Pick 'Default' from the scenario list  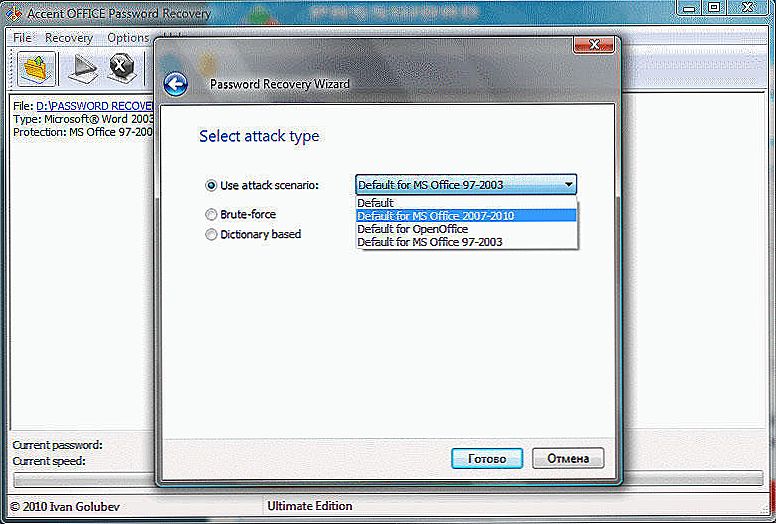pyautogui.click(x=466, y=203)
